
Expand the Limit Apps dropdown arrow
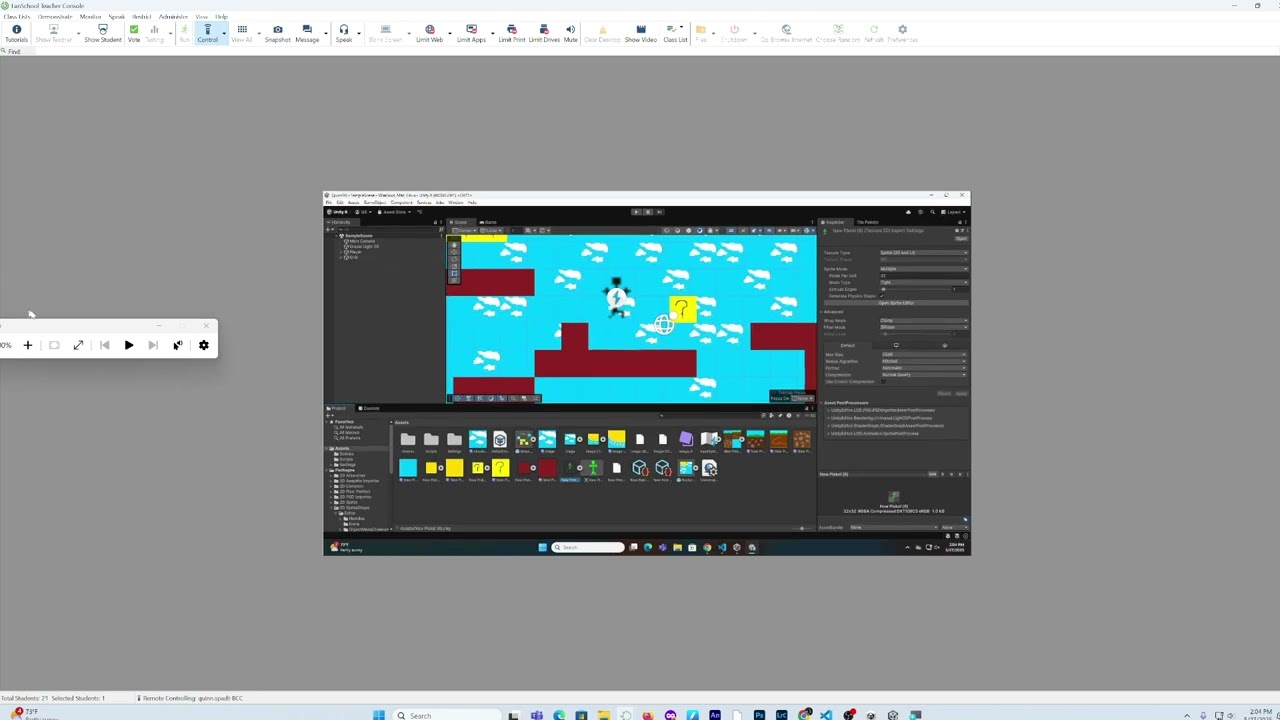(x=493, y=33)
